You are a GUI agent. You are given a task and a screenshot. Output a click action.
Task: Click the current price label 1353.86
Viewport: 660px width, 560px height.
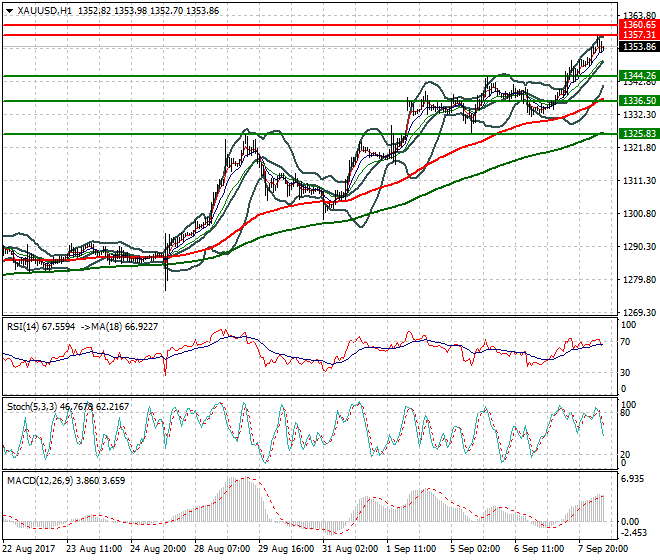(639, 47)
